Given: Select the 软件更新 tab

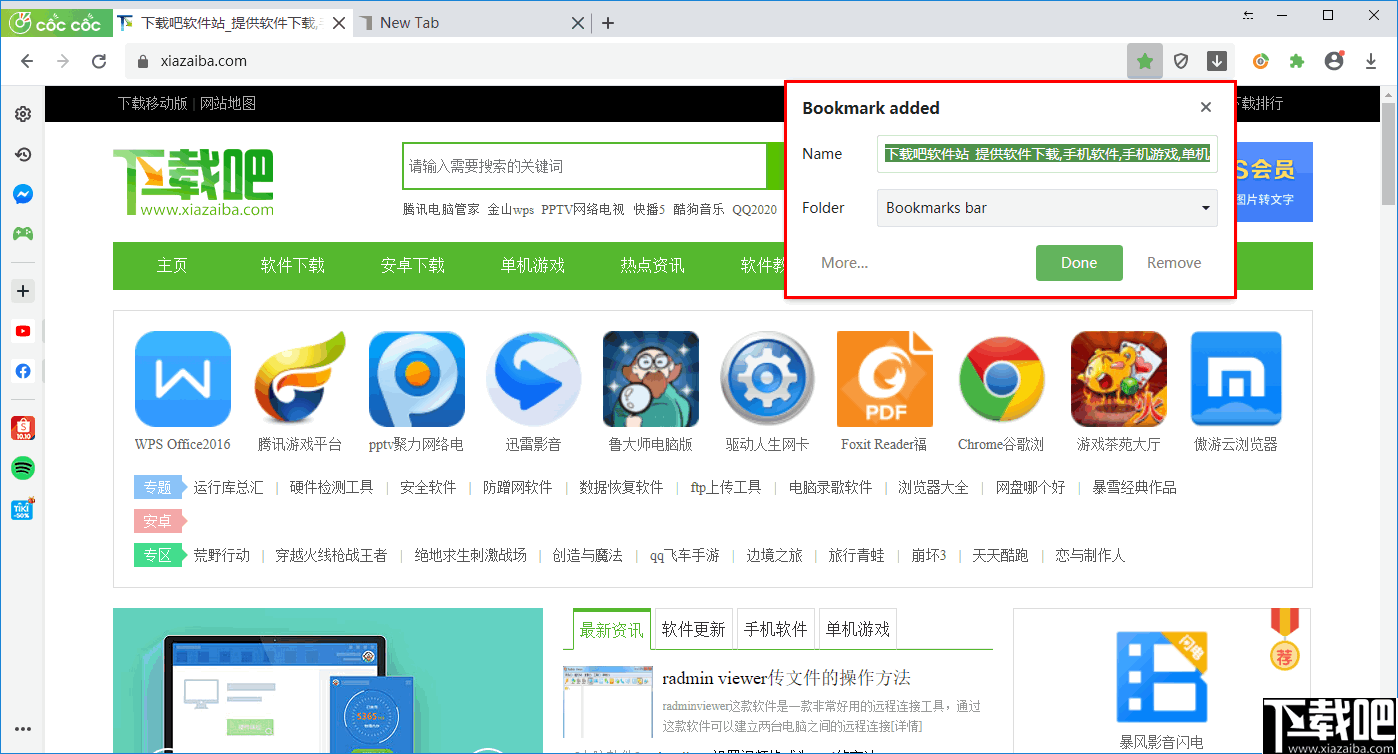Looking at the screenshot, I should click(693, 628).
